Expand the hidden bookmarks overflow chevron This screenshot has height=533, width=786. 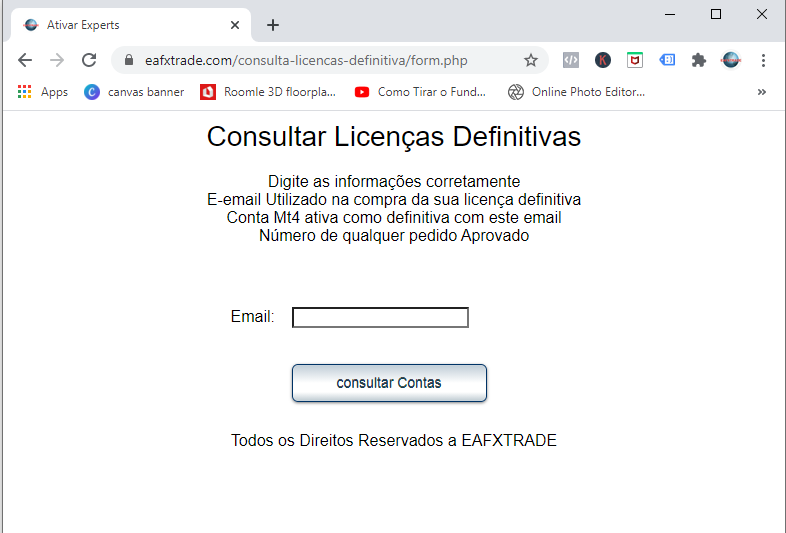point(762,92)
